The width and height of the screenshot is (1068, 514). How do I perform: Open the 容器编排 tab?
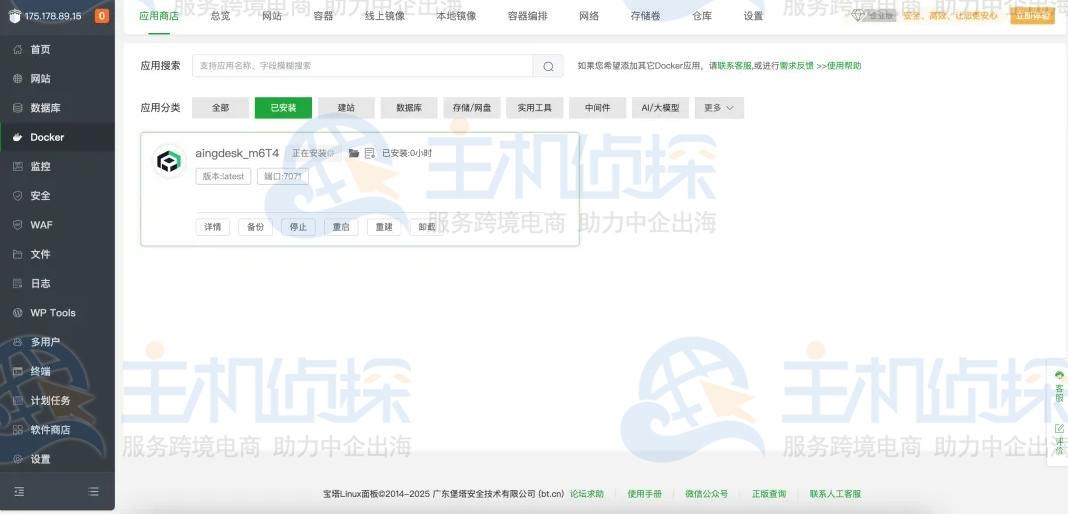click(x=528, y=16)
